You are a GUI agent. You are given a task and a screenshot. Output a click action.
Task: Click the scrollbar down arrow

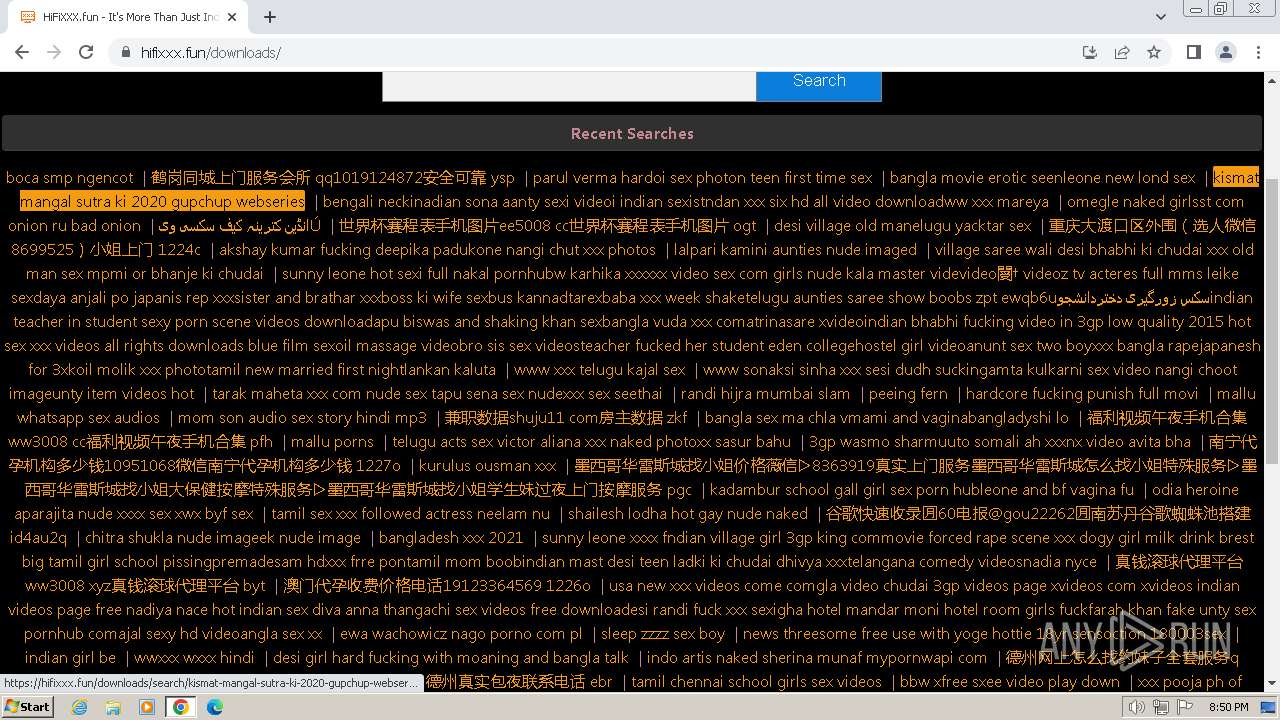tap(1272, 684)
